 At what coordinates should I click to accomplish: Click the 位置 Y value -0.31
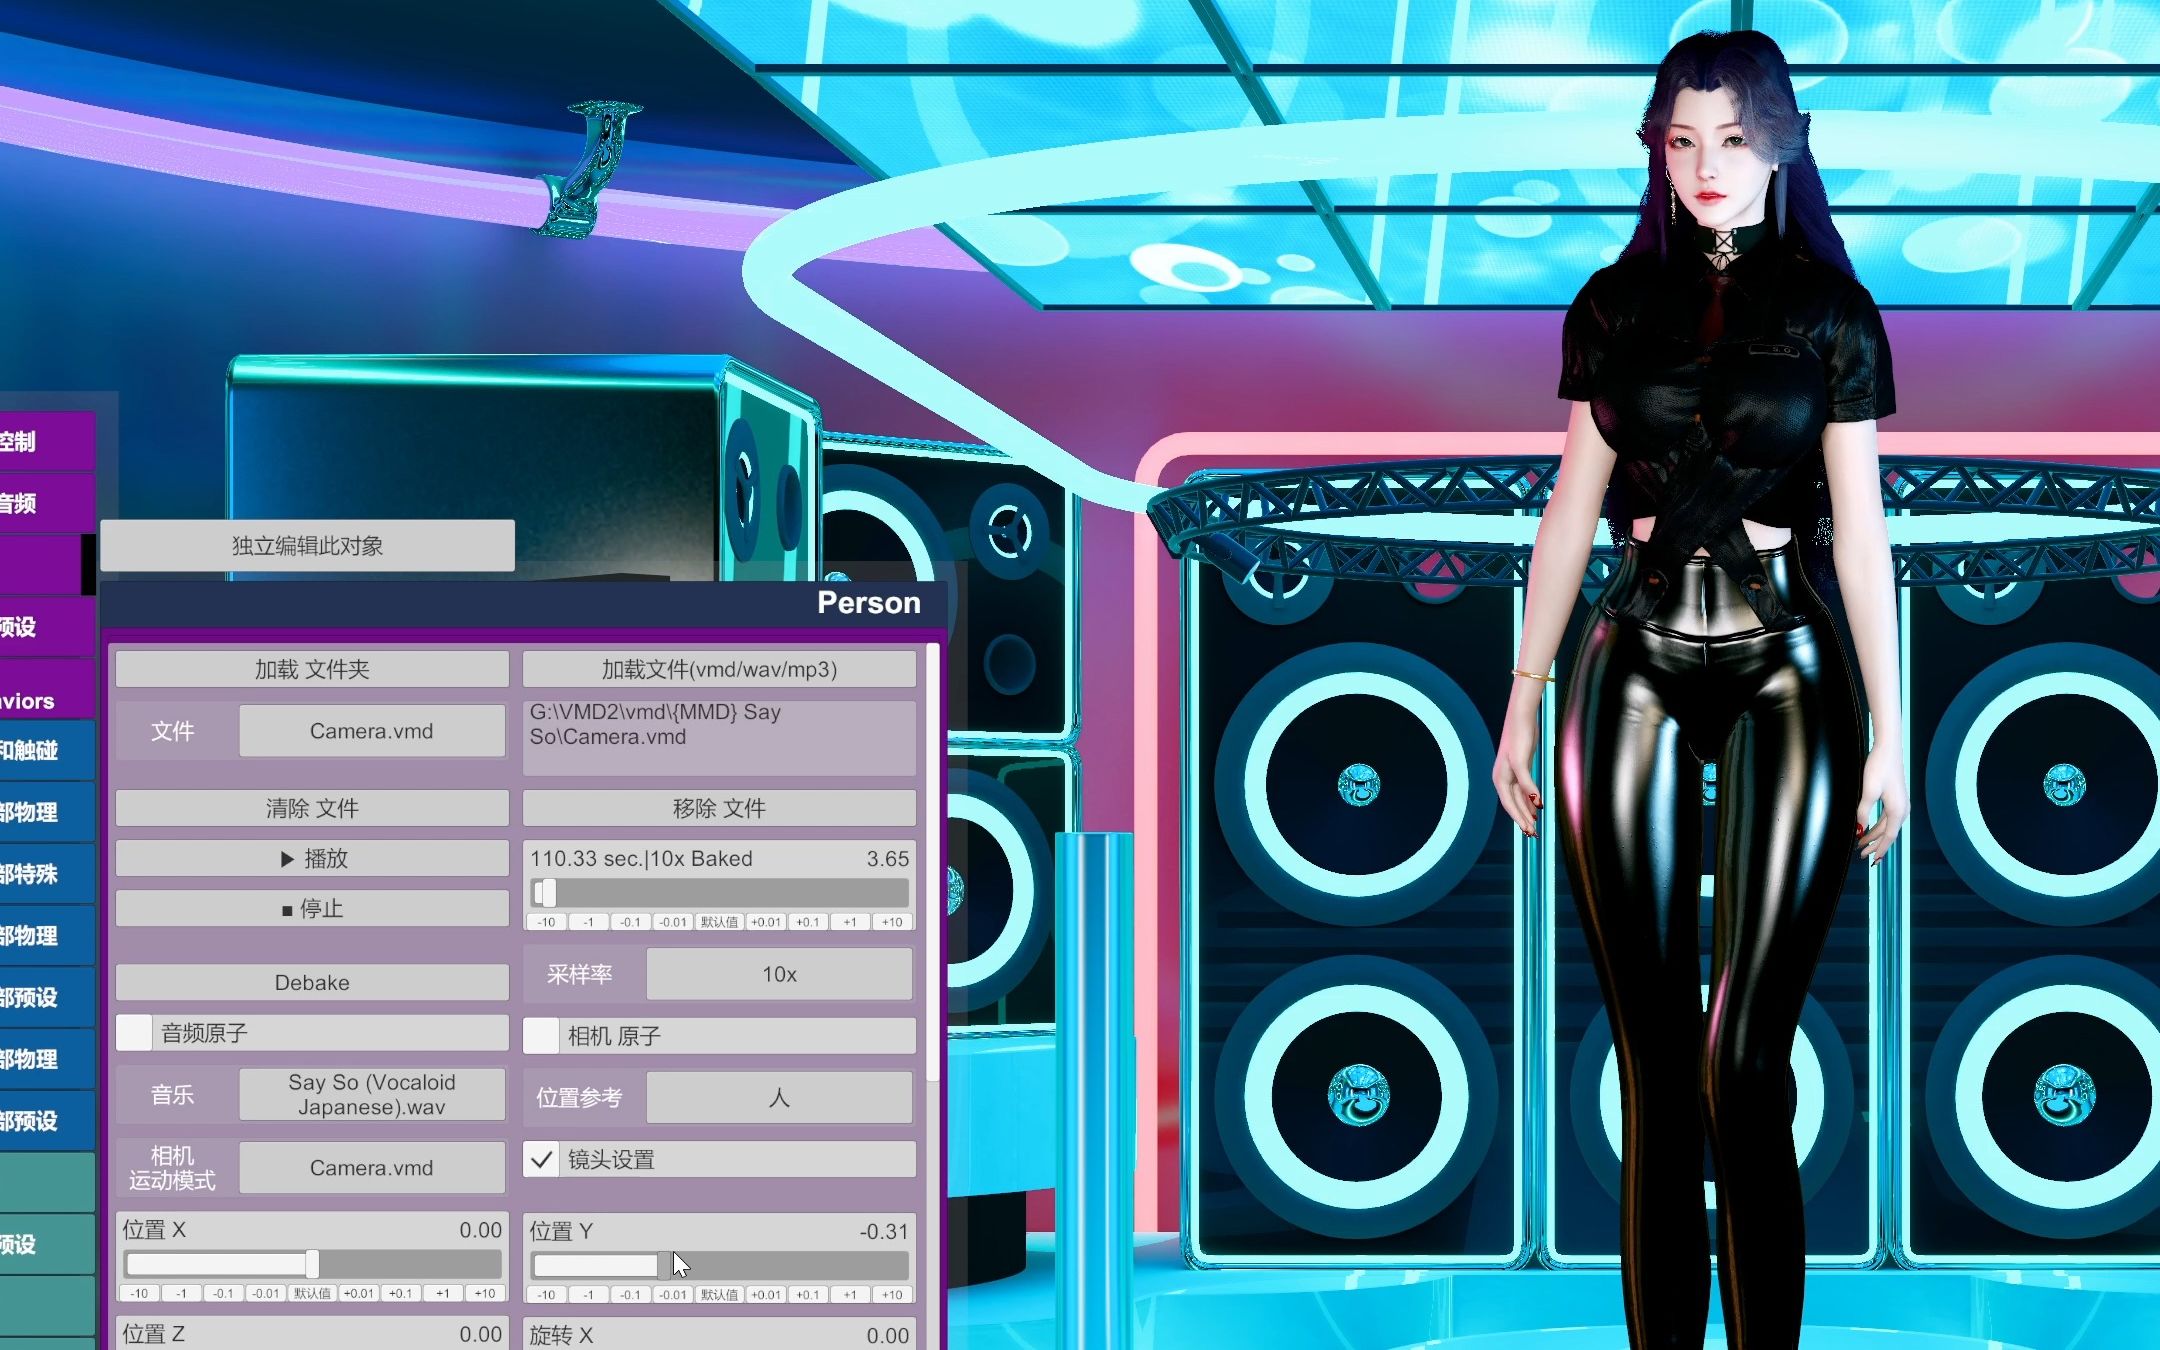click(x=884, y=1231)
